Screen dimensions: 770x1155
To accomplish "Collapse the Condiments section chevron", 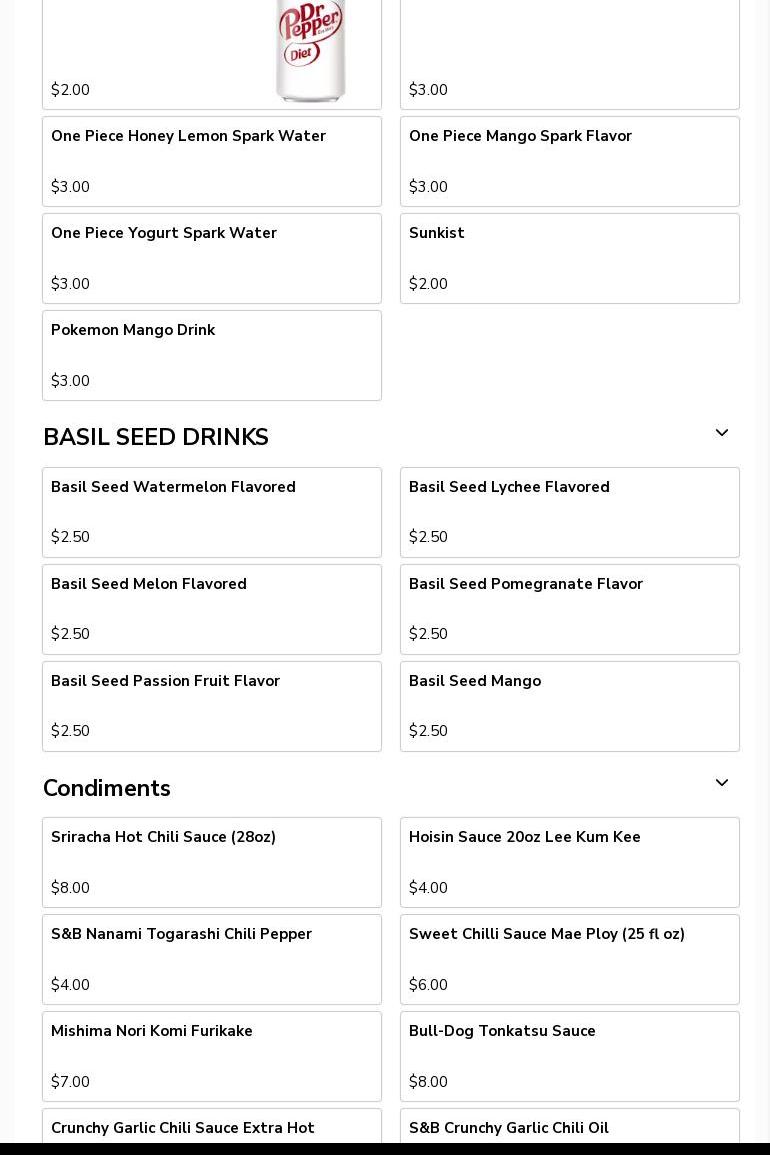I will point(721,783).
